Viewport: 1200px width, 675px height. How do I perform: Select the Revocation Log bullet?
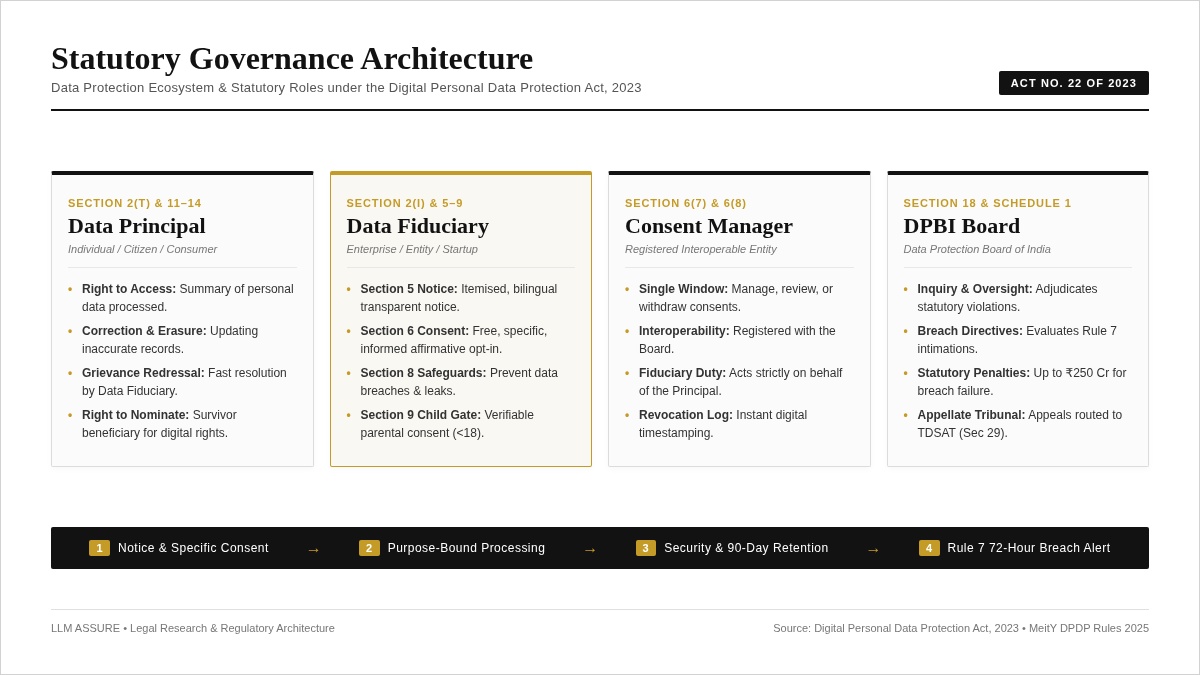pos(739,424)
